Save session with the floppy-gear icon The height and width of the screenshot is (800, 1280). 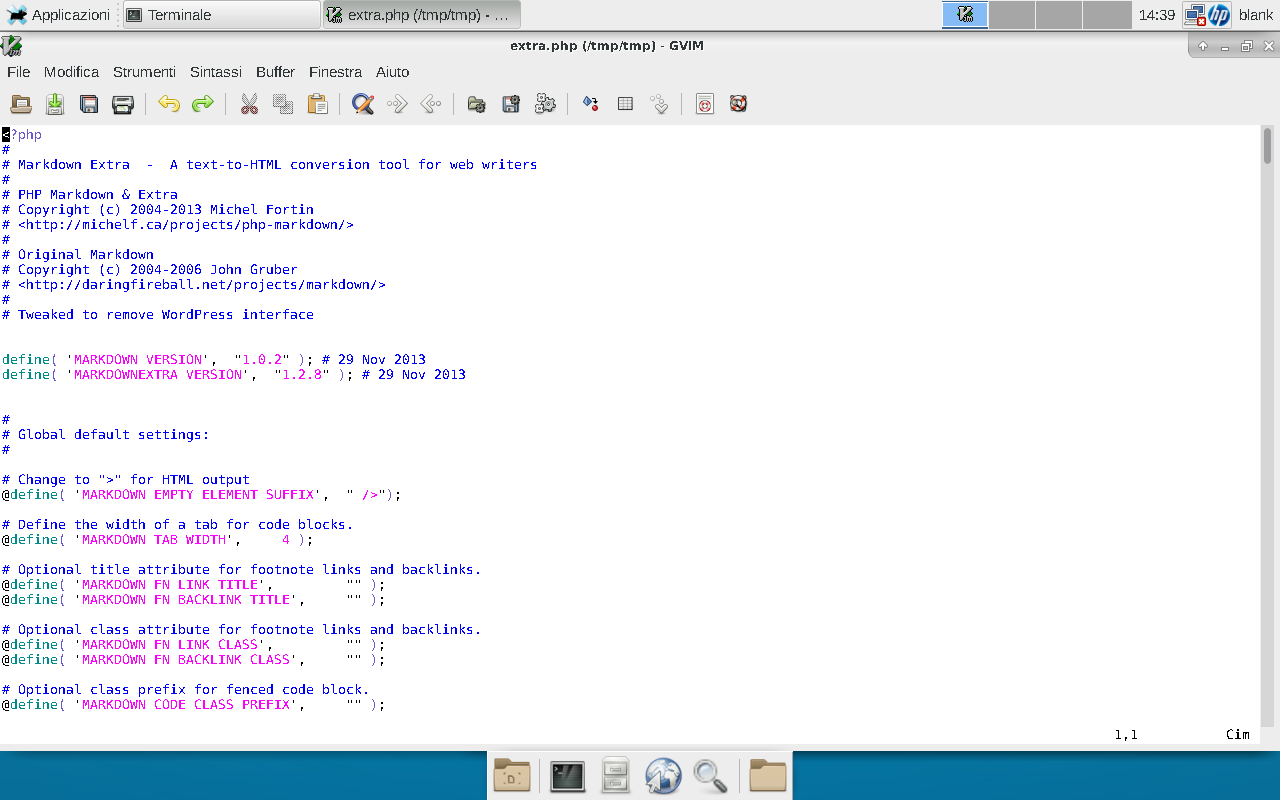(511, 104)
